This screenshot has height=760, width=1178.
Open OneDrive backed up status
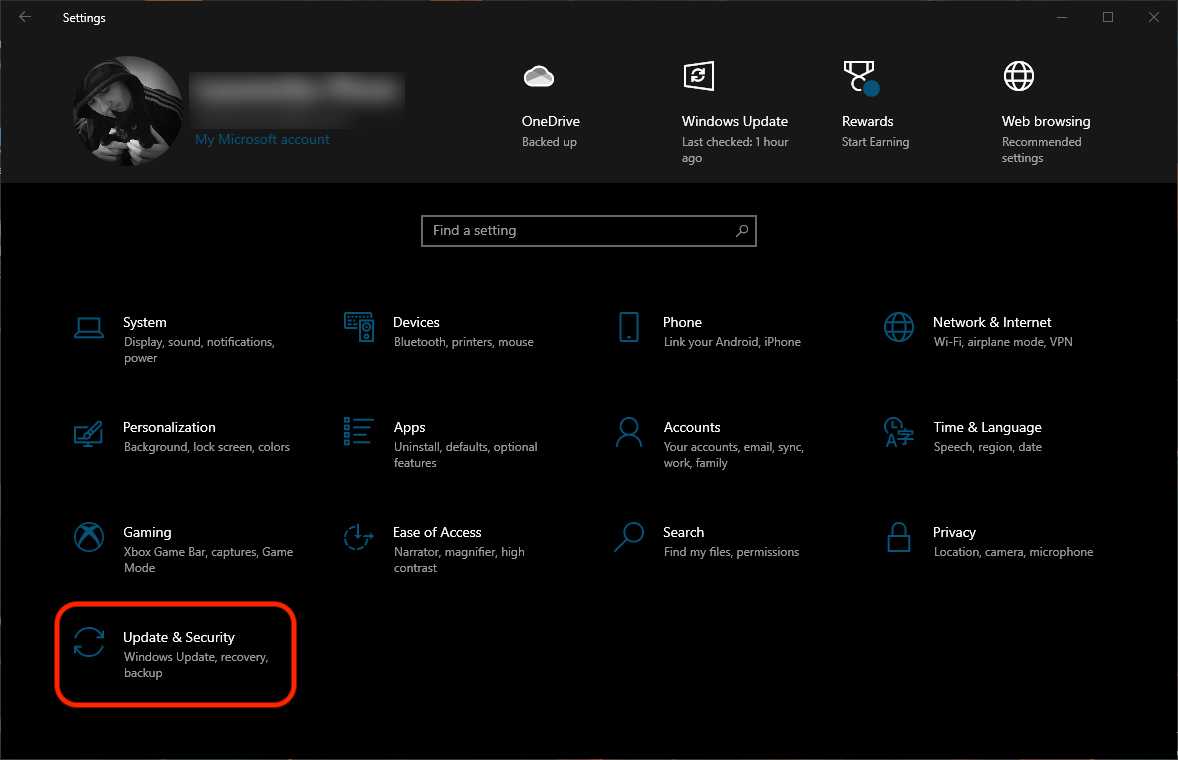550,121
